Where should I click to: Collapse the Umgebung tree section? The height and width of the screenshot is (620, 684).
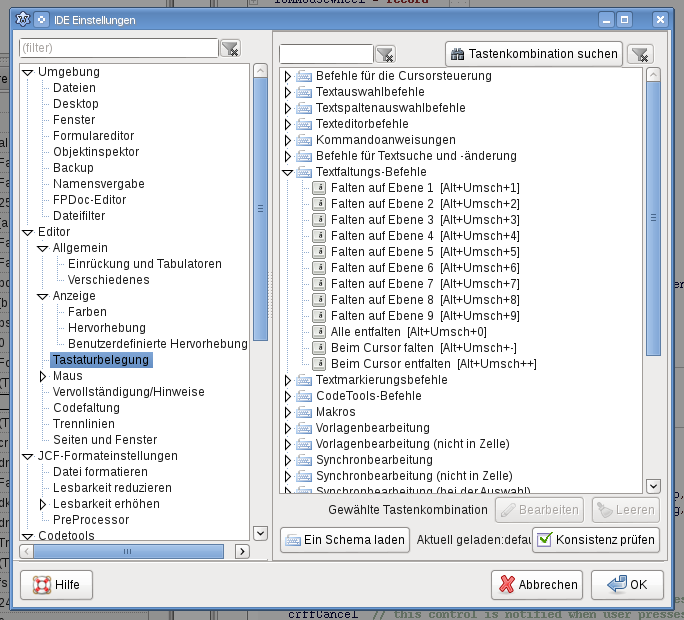(x=28, y=72)
